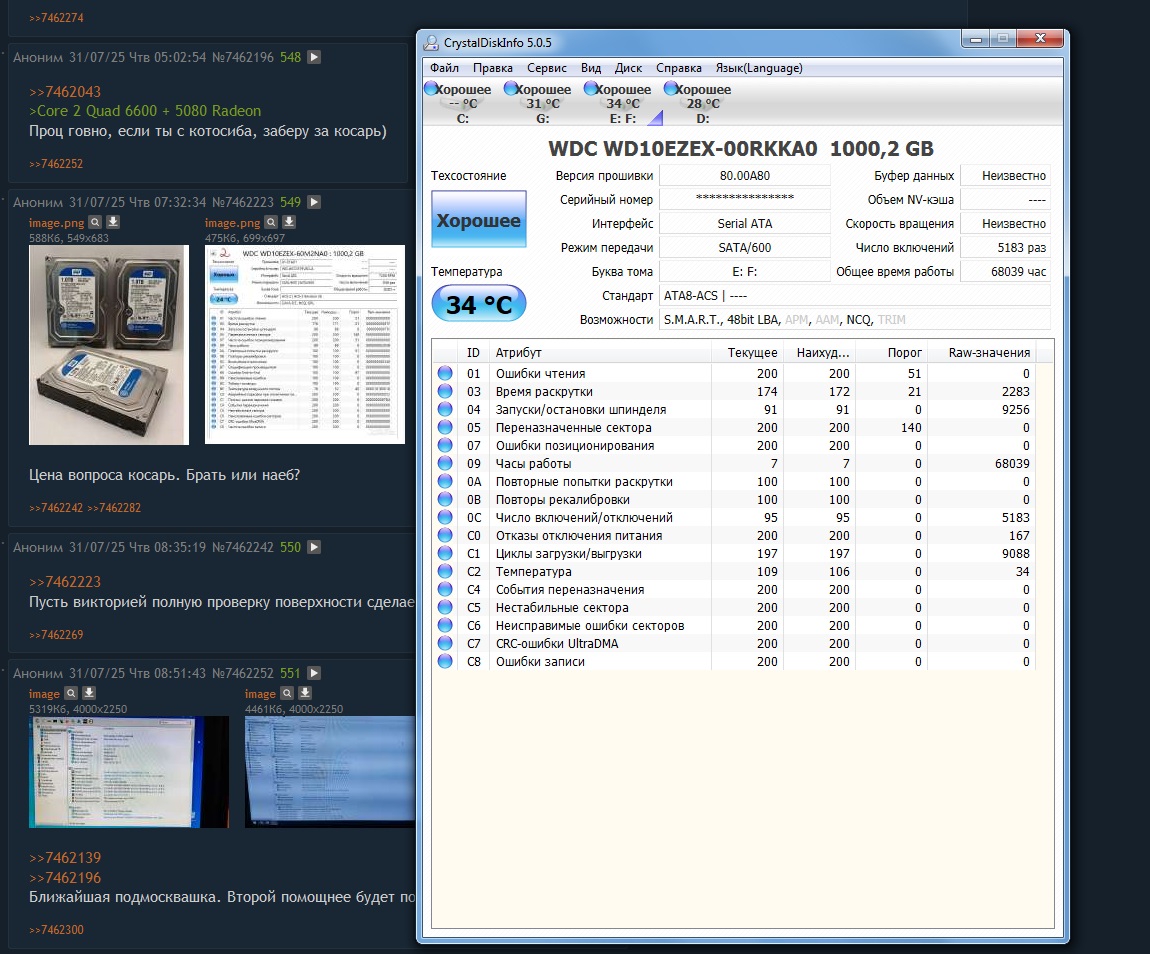Screen dimensions: 1150x954
Task: Open the post menu arrow for post 548
Action: point(314,56)
